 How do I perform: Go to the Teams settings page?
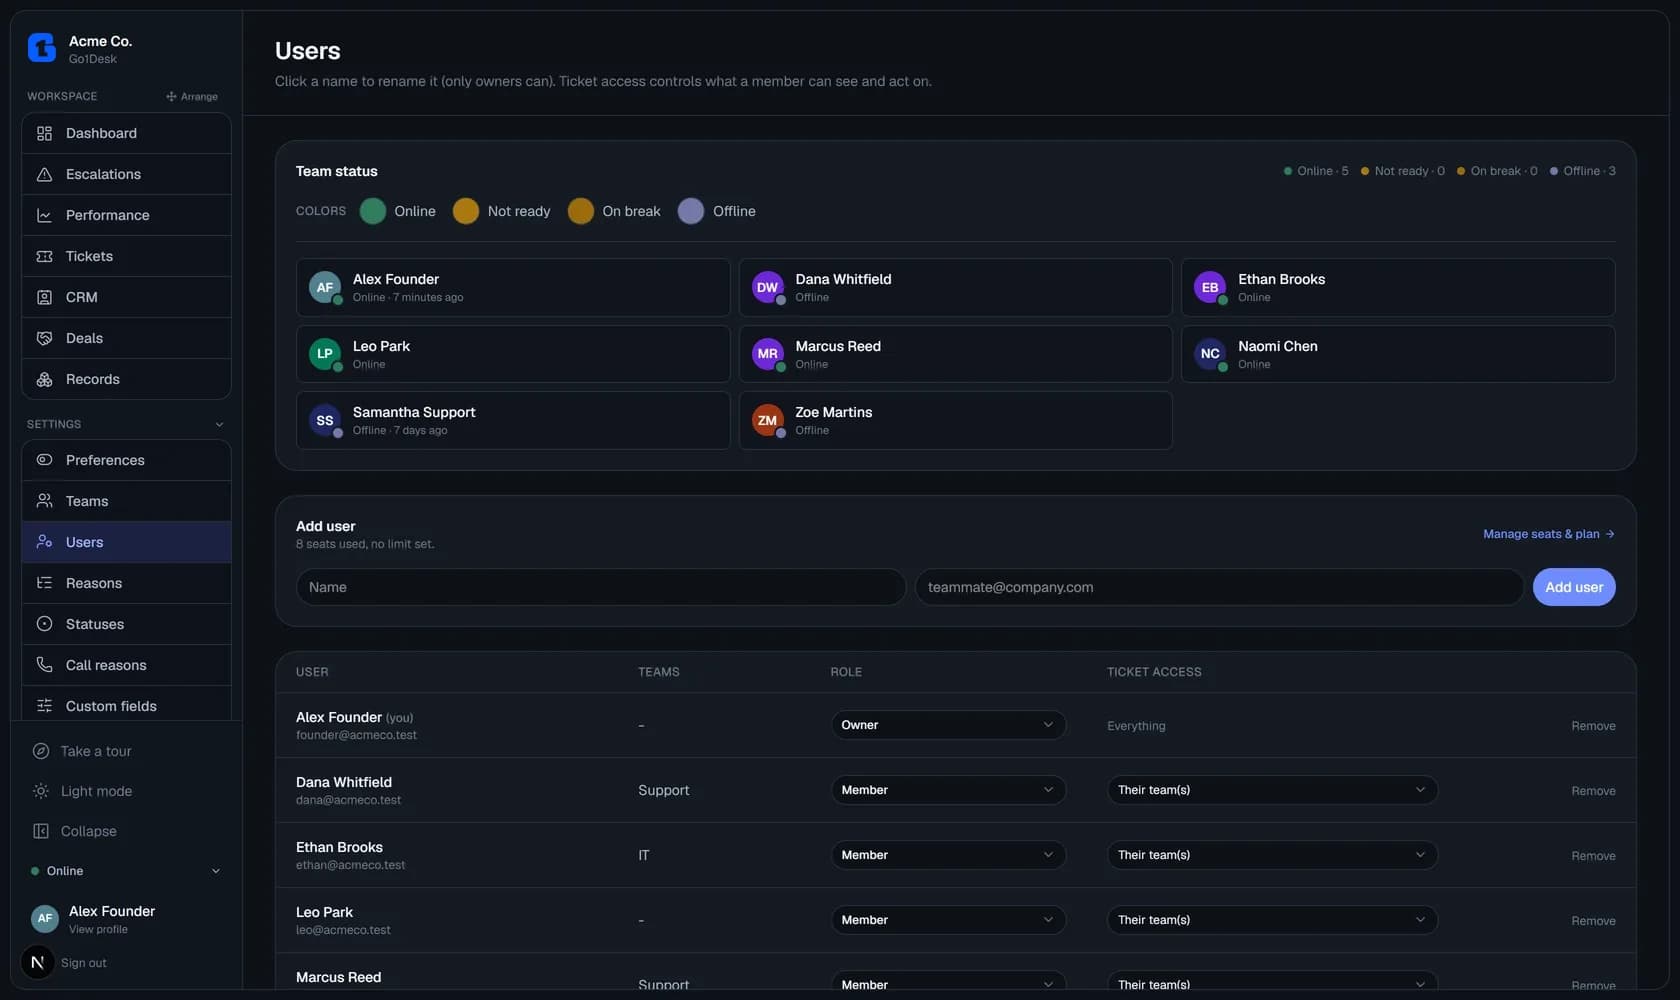tap(126, 501)
